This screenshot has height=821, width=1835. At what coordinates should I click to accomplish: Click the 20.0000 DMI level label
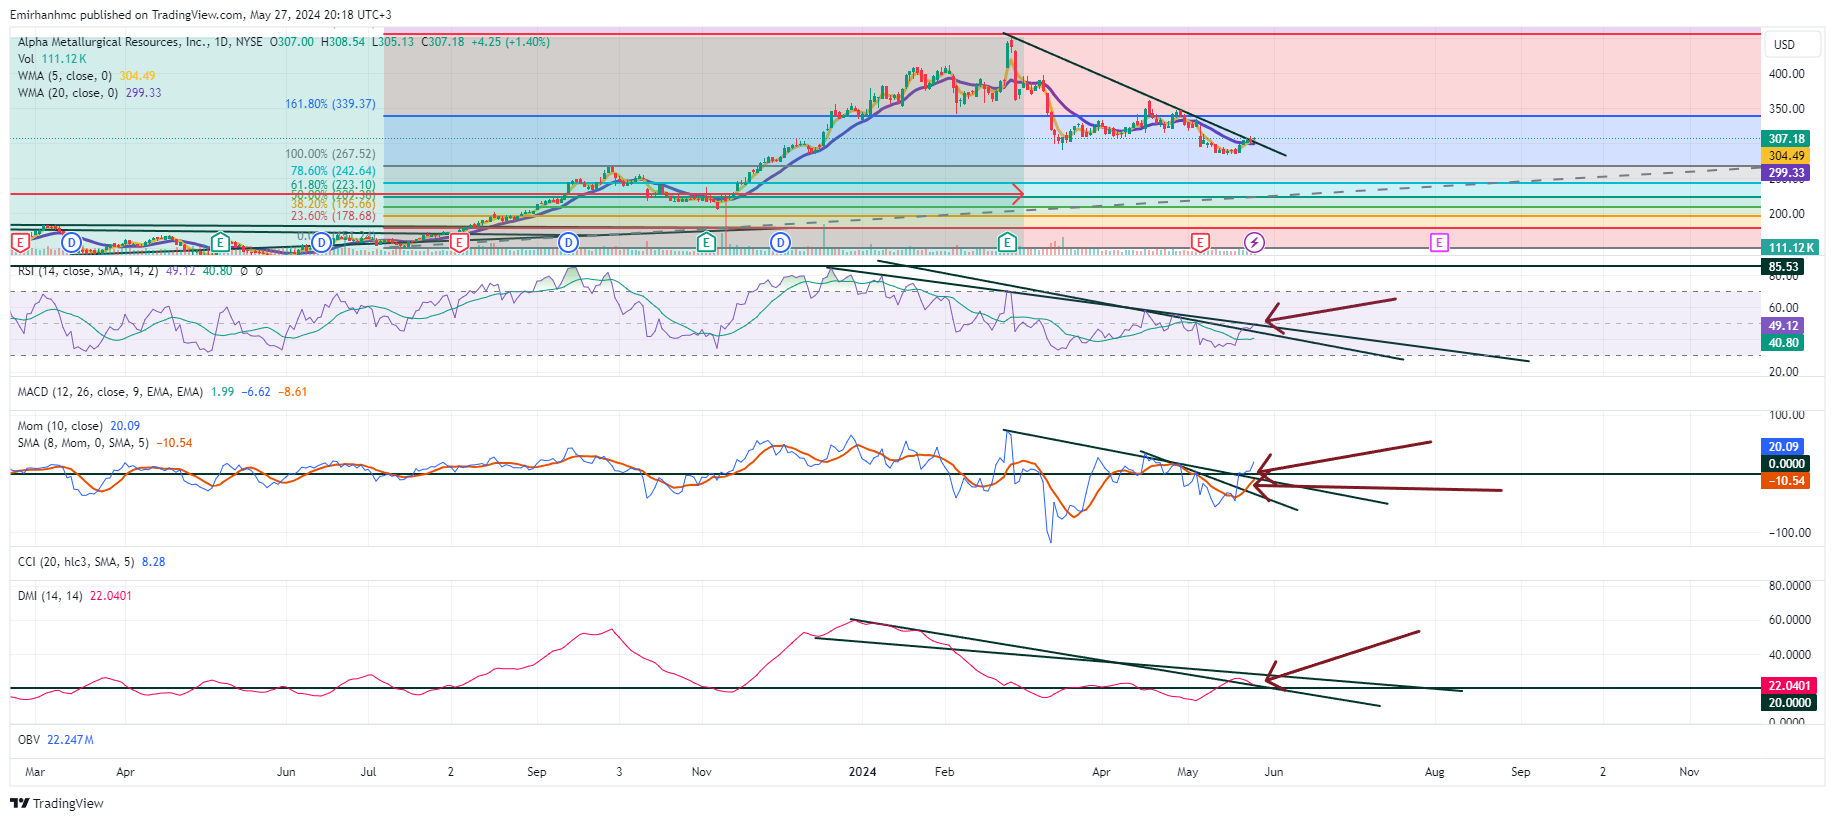point(1789,703)
